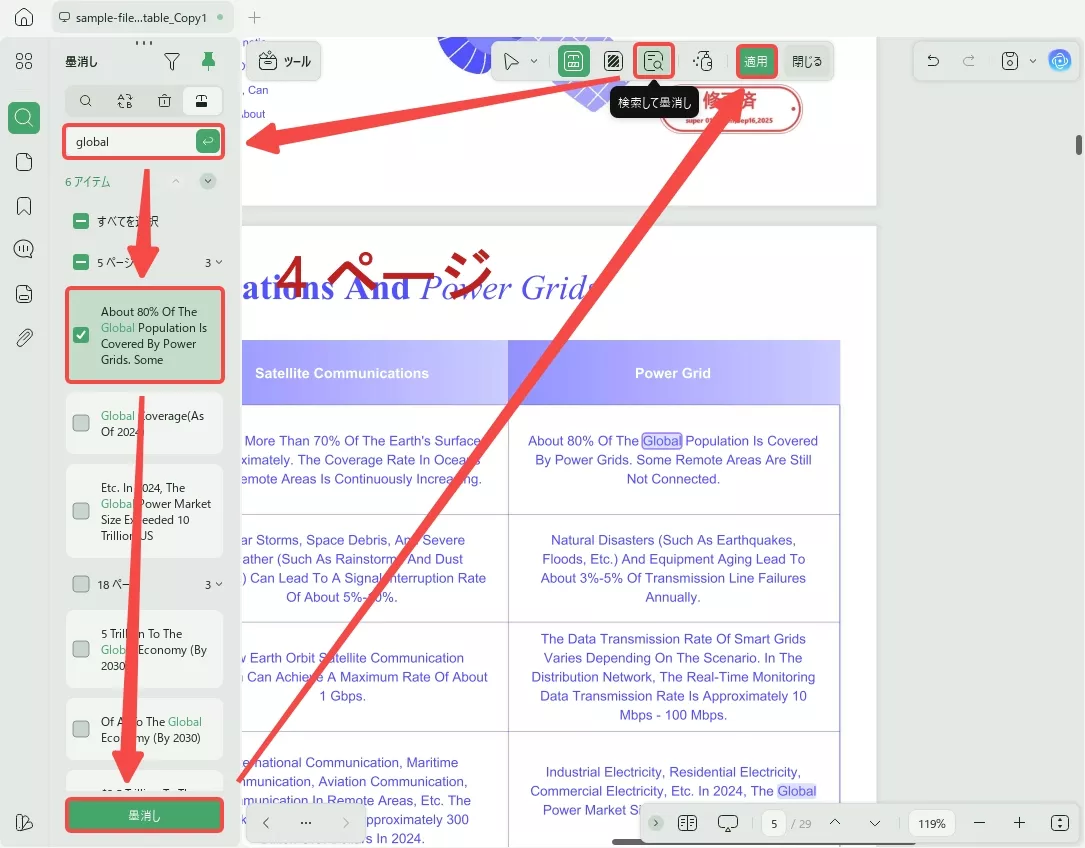Image resolution: width=1085 pixels, height=848 pixels.
Task: Click the 閉じる close button
Action: [x=807, y=62]
